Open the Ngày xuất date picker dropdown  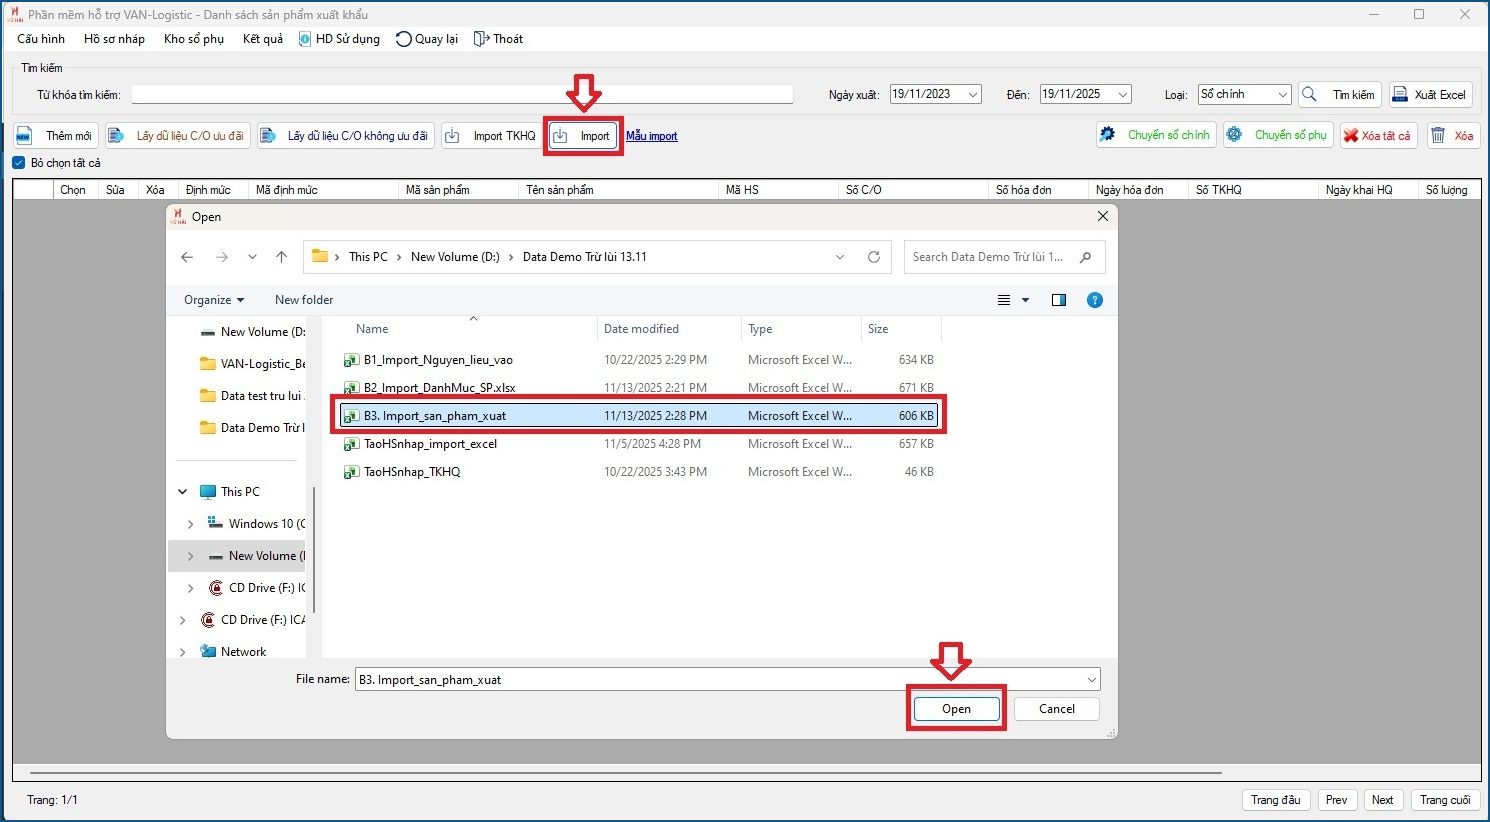[972, 95]
